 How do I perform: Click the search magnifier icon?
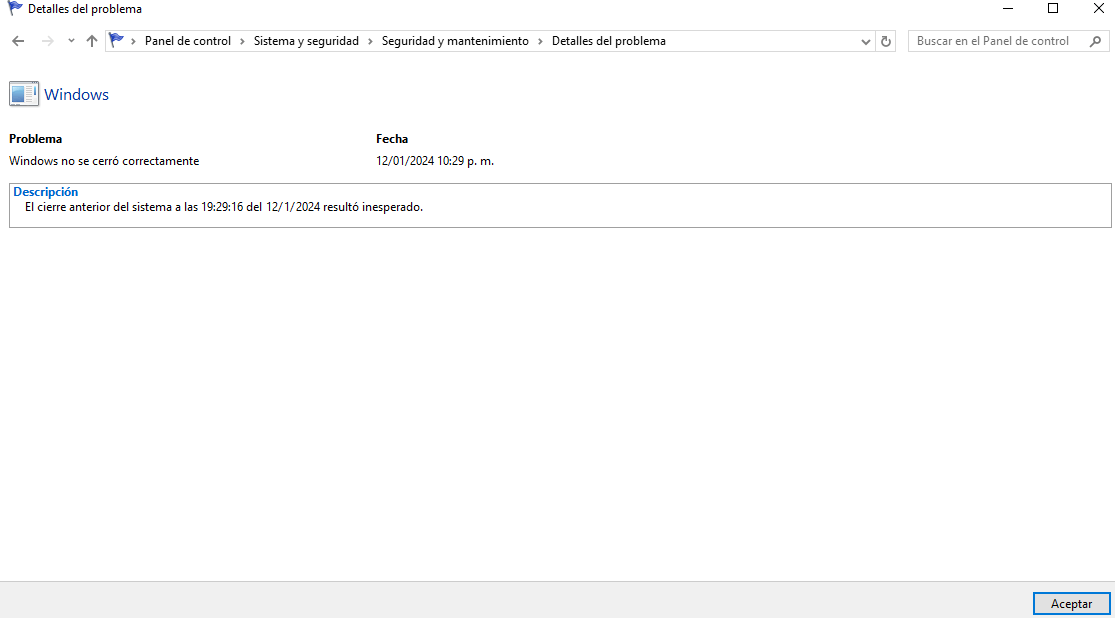click(1096, 41)
